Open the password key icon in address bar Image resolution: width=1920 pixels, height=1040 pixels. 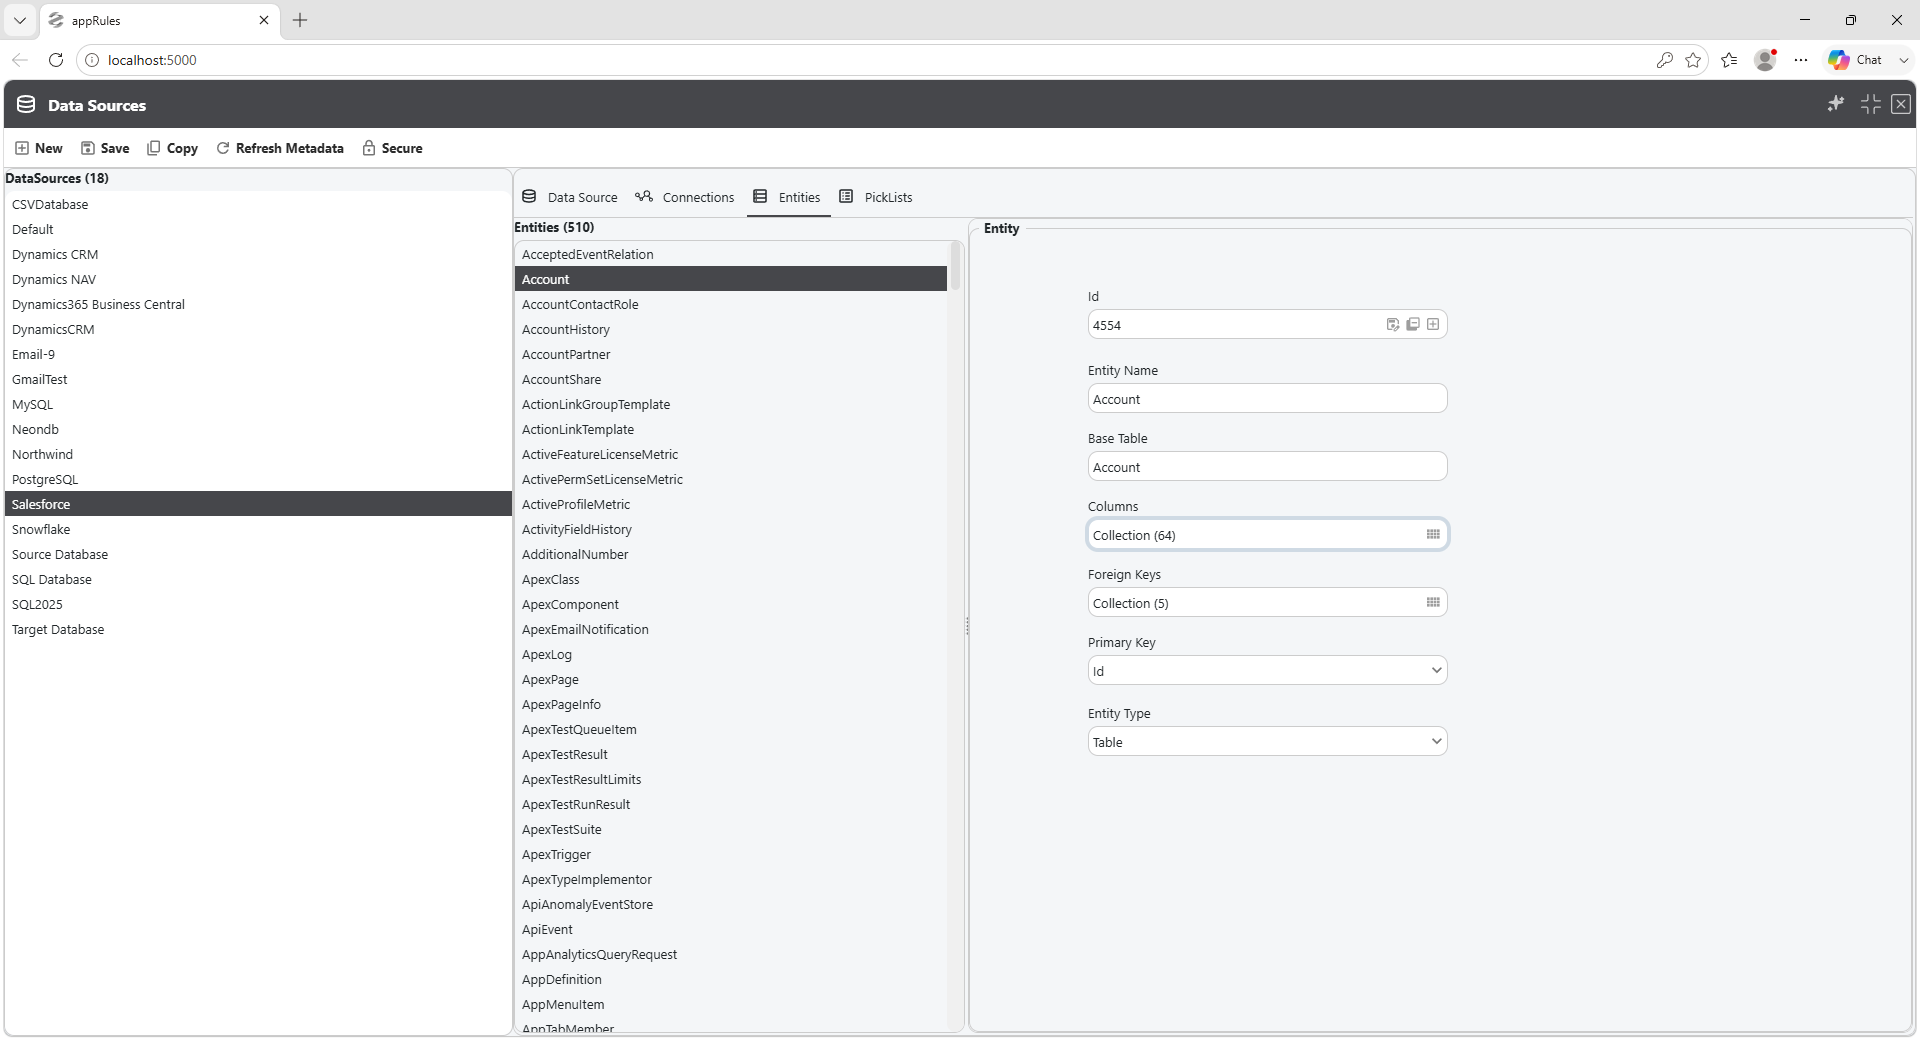[1664, 60]
